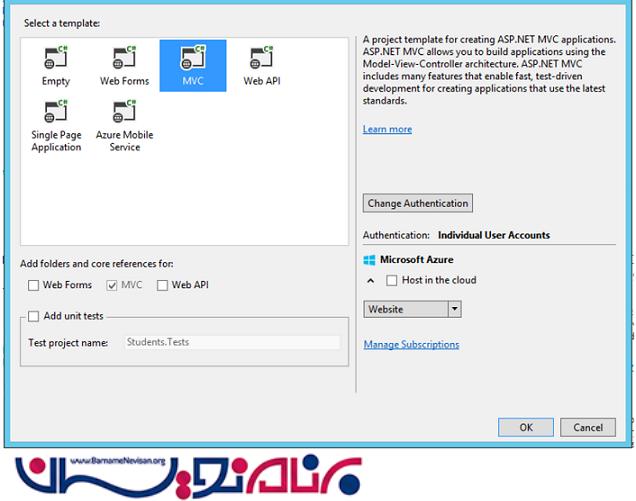Enable the Web Forms folders checkbox
The width and height of the screenshot is (636, 501).
point(33,285)
